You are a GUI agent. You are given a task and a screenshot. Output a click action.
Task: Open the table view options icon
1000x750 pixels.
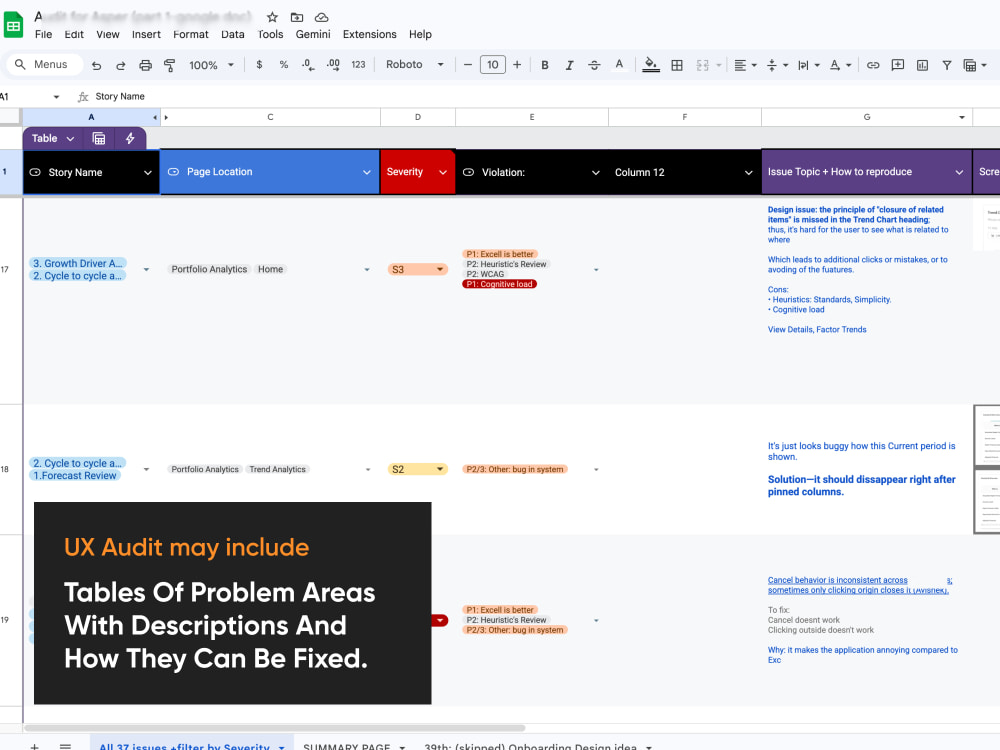click(x=974, y=65)
